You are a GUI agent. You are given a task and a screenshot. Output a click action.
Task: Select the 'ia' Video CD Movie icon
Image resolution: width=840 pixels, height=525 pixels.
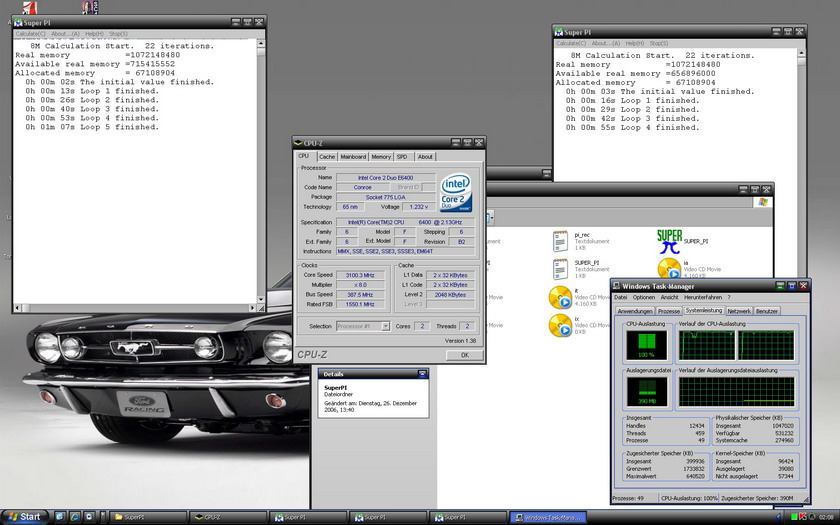pyautogui.click(x=669, y=268)
